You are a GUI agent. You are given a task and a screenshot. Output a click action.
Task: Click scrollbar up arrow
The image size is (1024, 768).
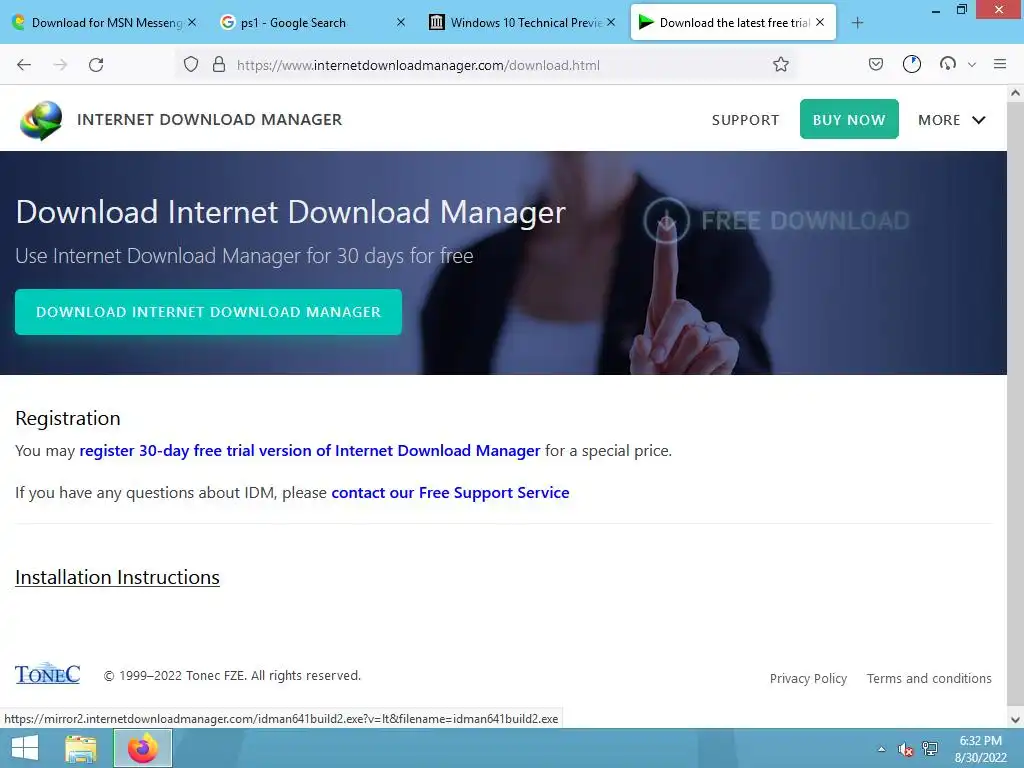(1015, 93)
